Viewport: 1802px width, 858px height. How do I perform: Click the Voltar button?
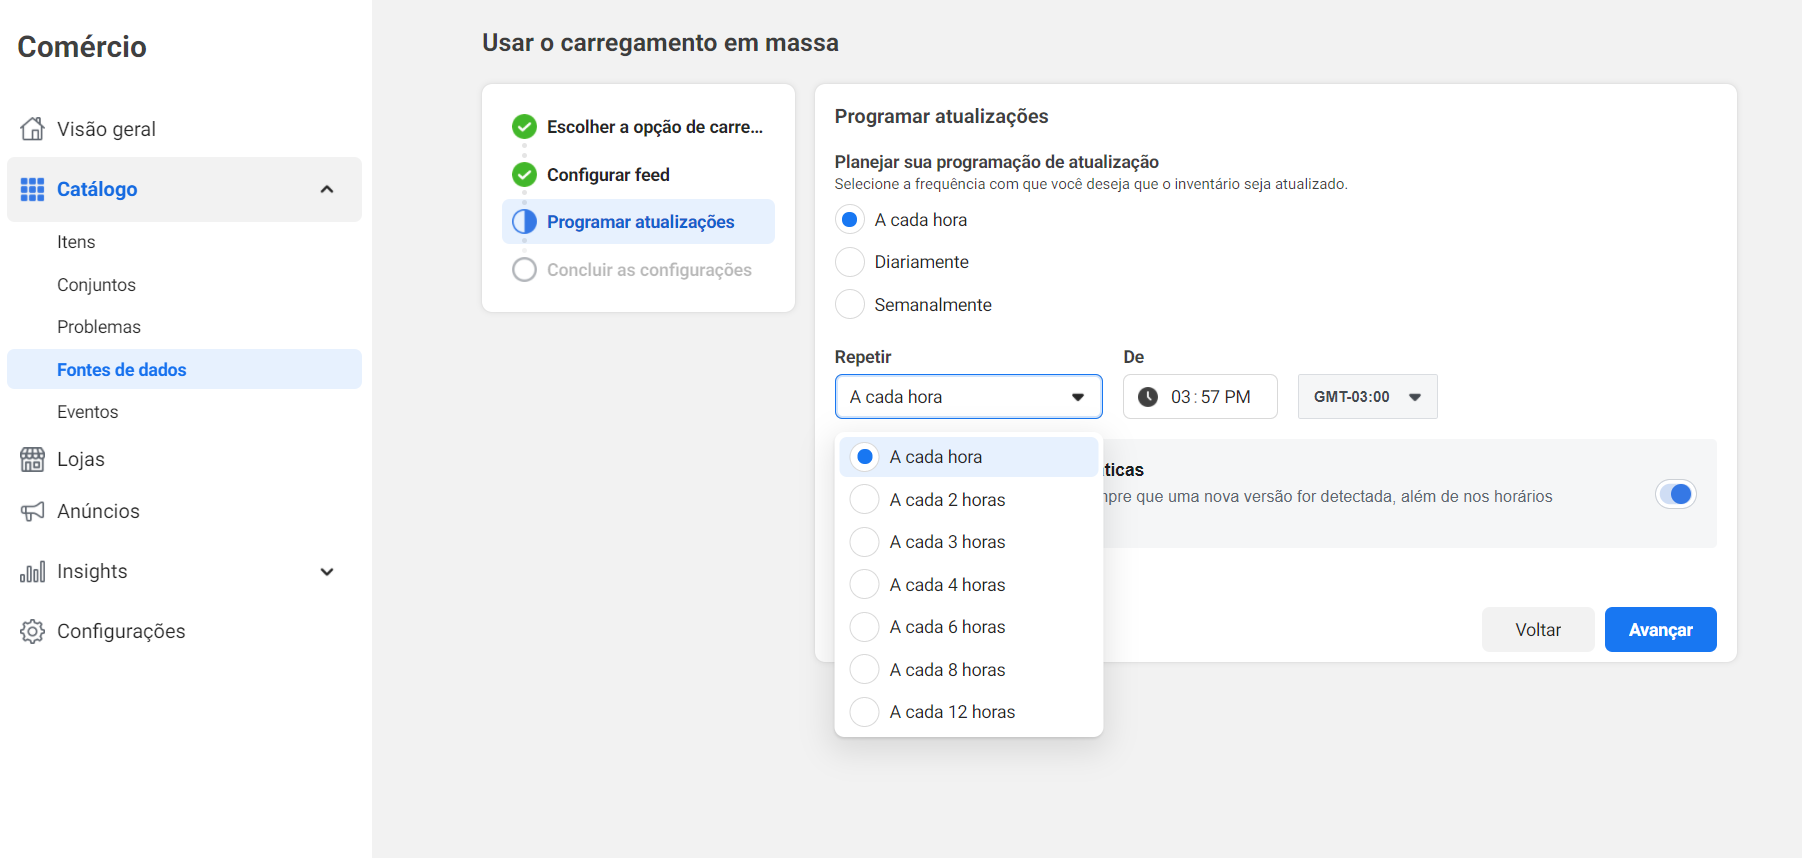pyautogui.click(x=1537, y=630)
